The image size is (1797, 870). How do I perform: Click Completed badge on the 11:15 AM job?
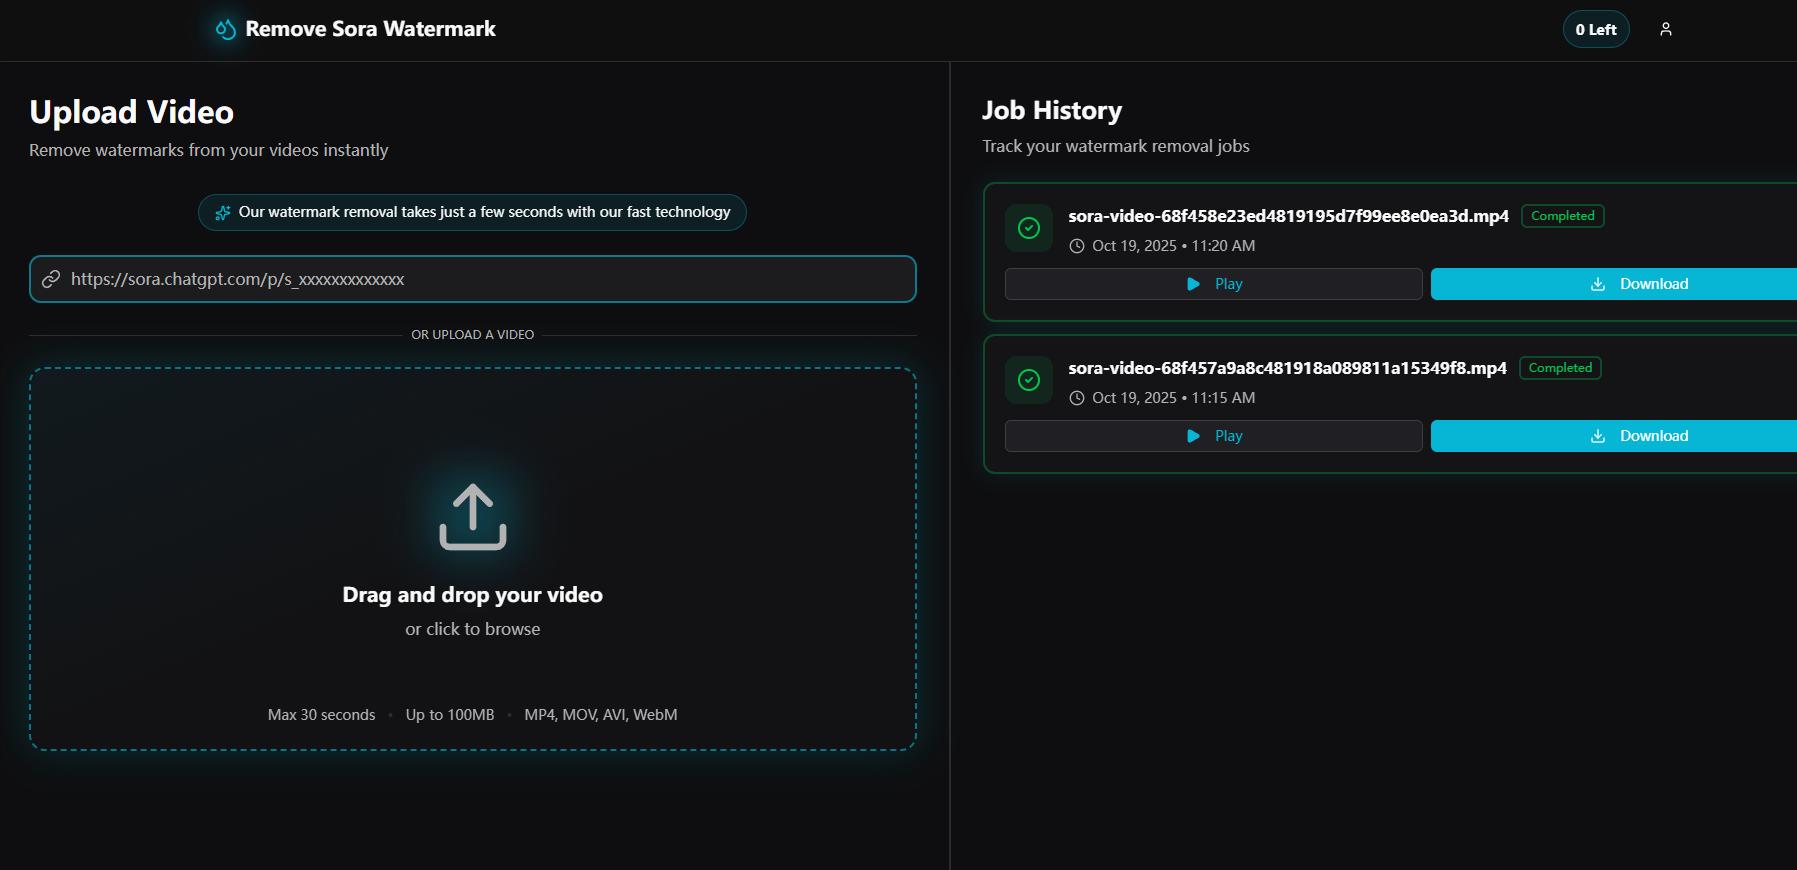[1560, 368]
